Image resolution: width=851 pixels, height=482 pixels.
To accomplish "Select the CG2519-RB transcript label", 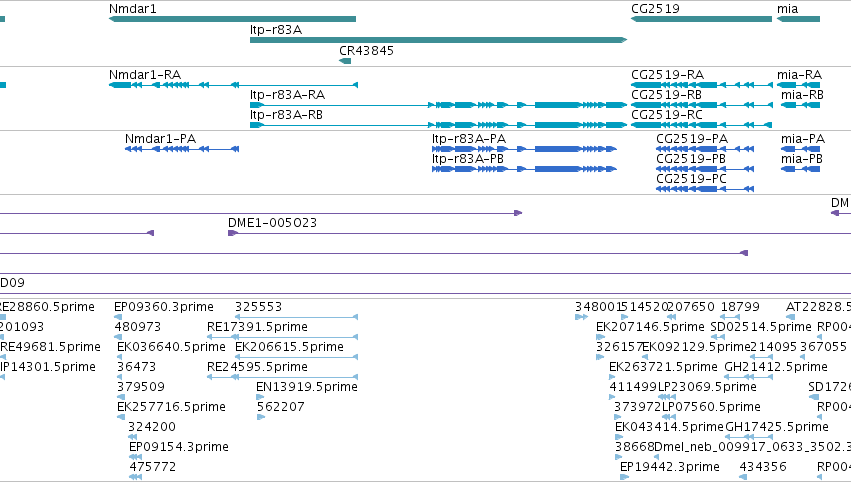I will click(666, 94).
